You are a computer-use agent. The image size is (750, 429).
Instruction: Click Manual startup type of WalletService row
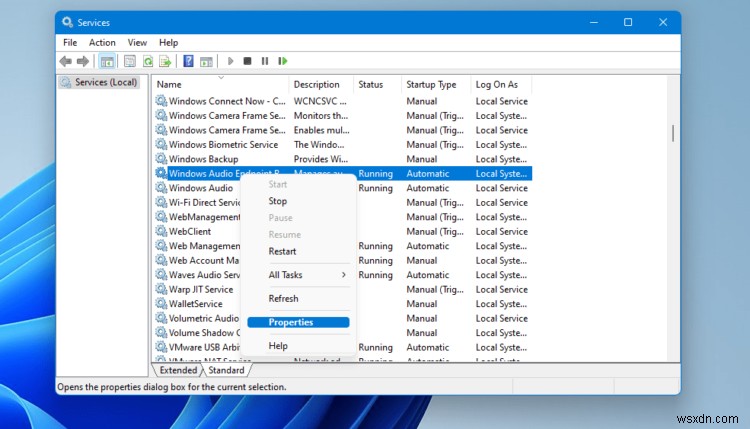coord(421,304)
